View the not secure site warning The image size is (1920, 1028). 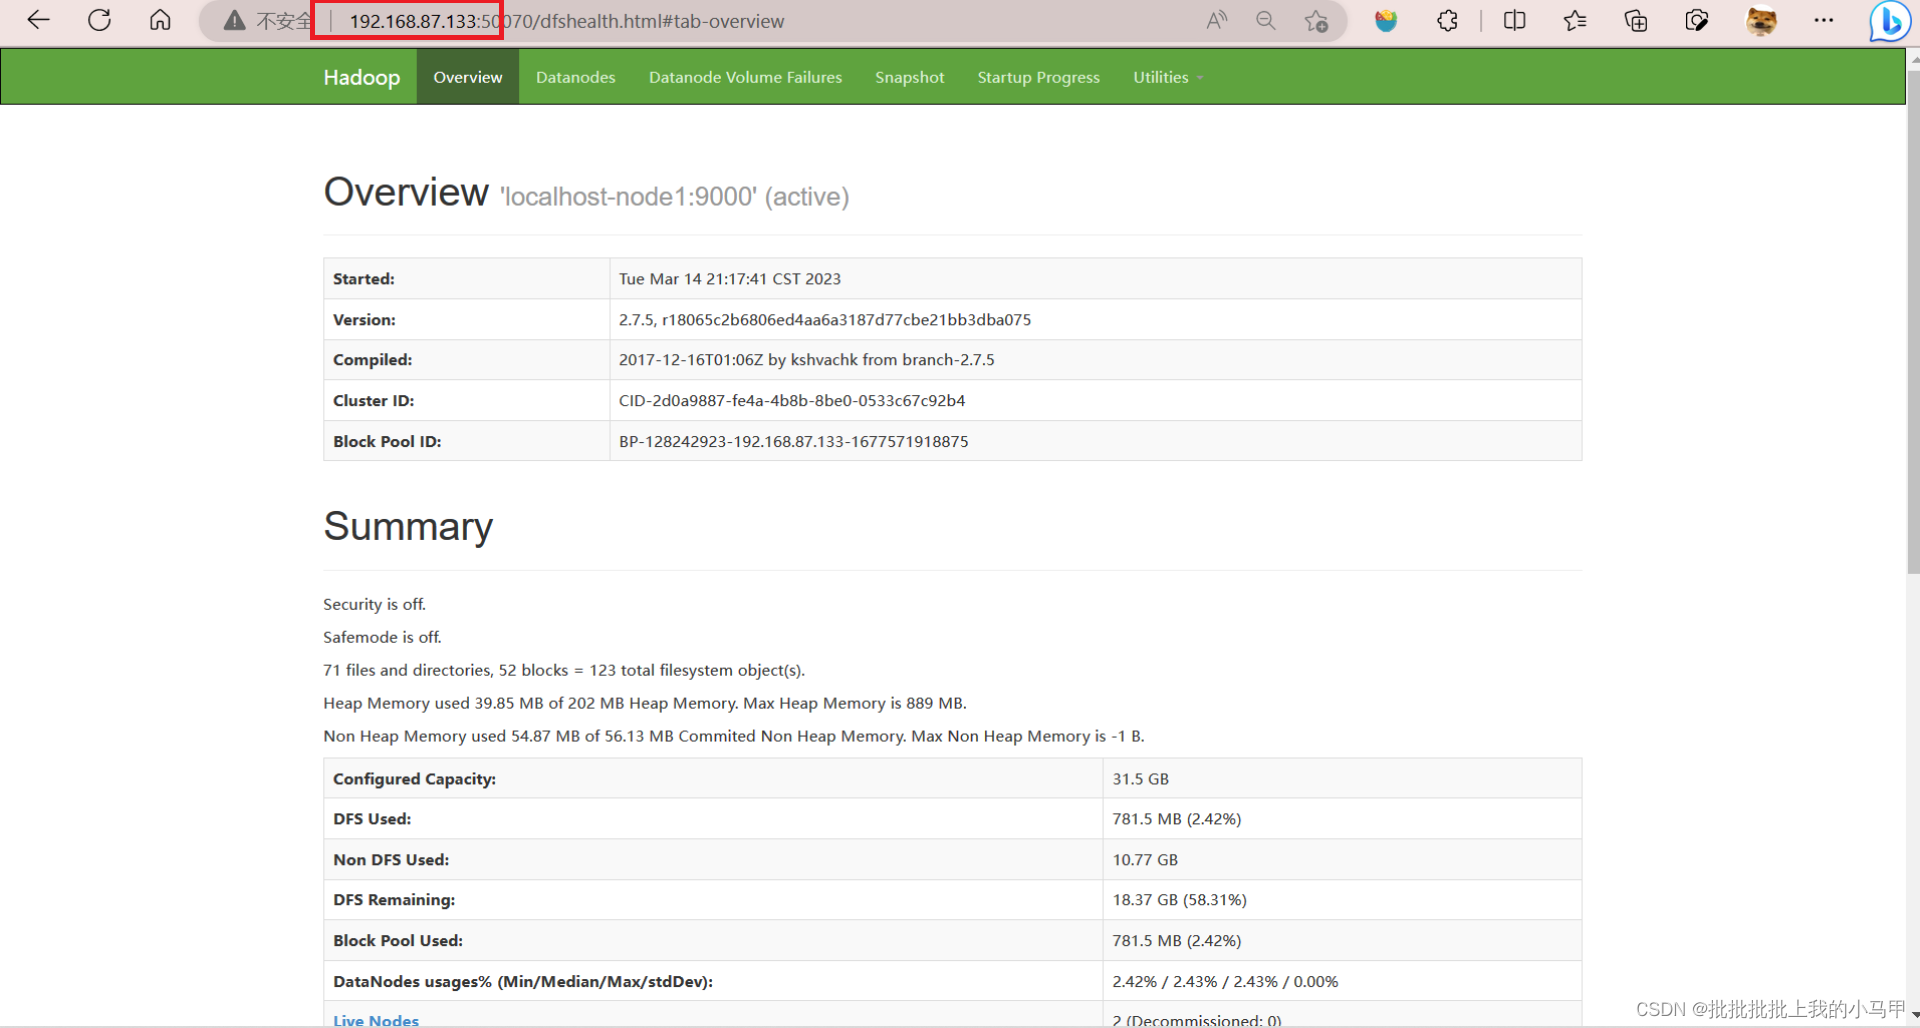coord(267,21)
